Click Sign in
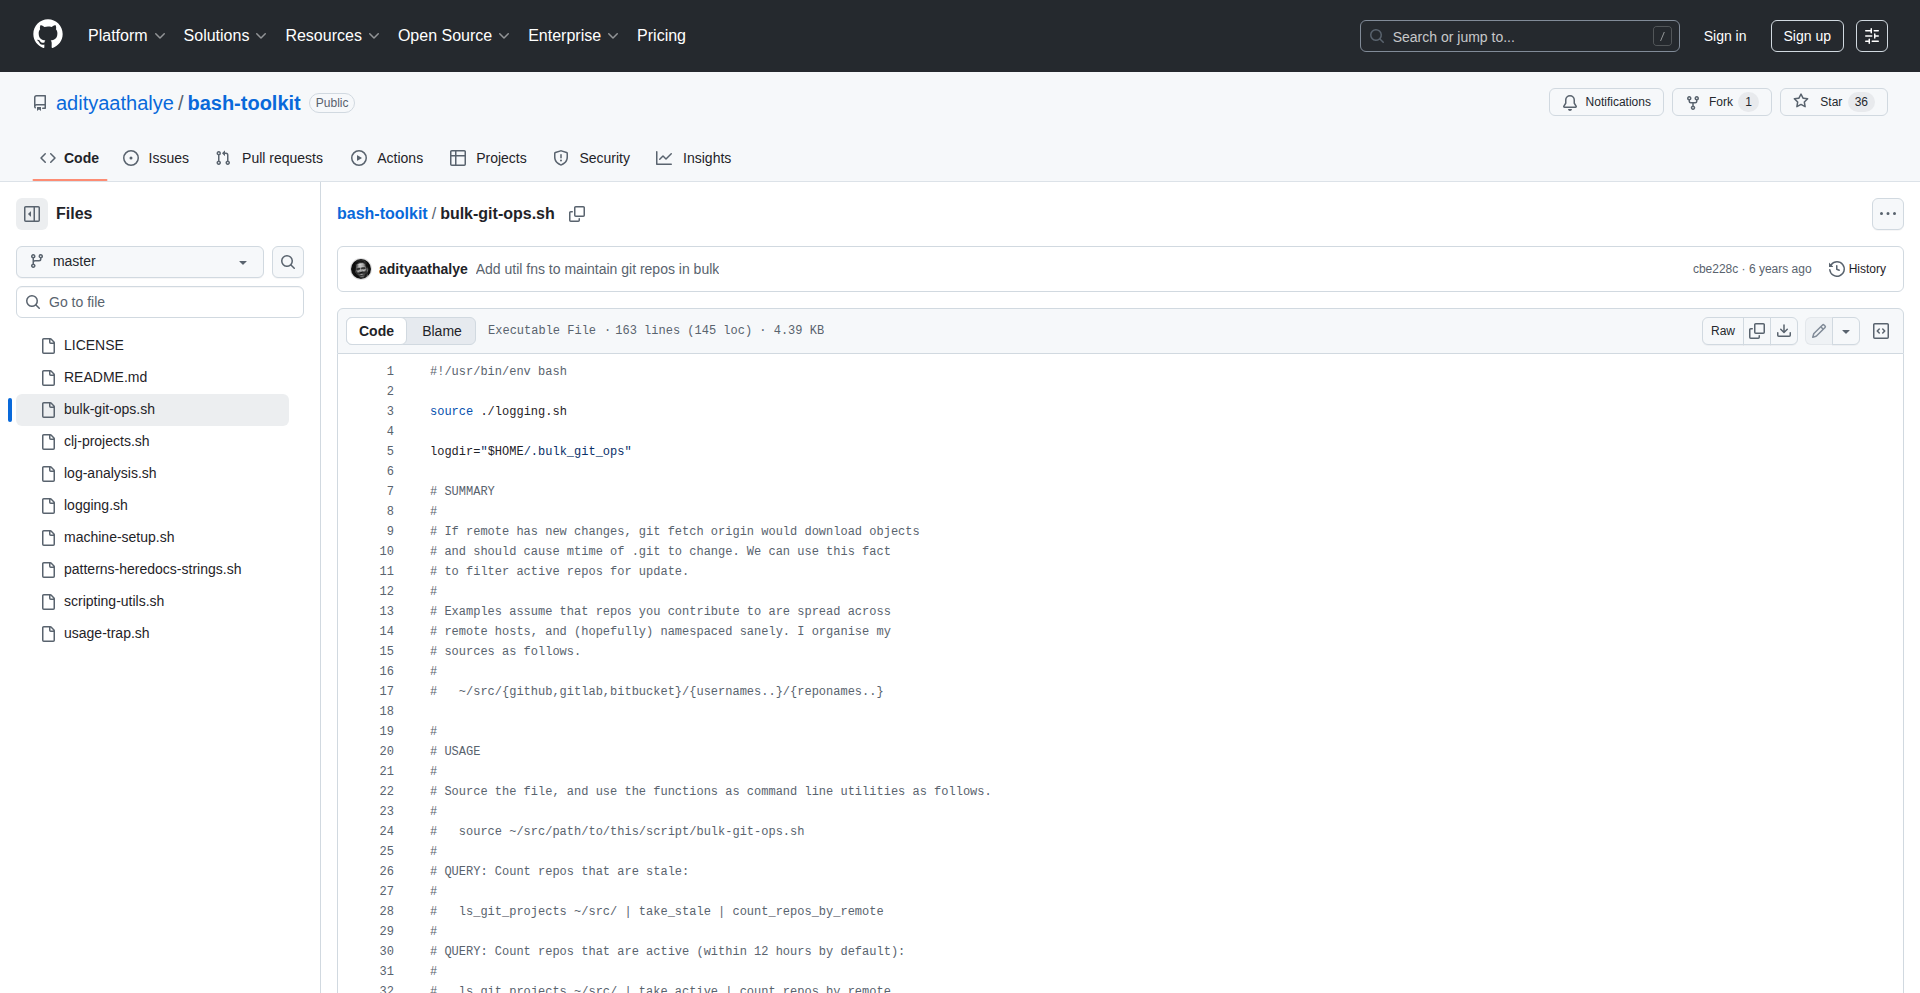1920x993 pixels. (1725, 36)
